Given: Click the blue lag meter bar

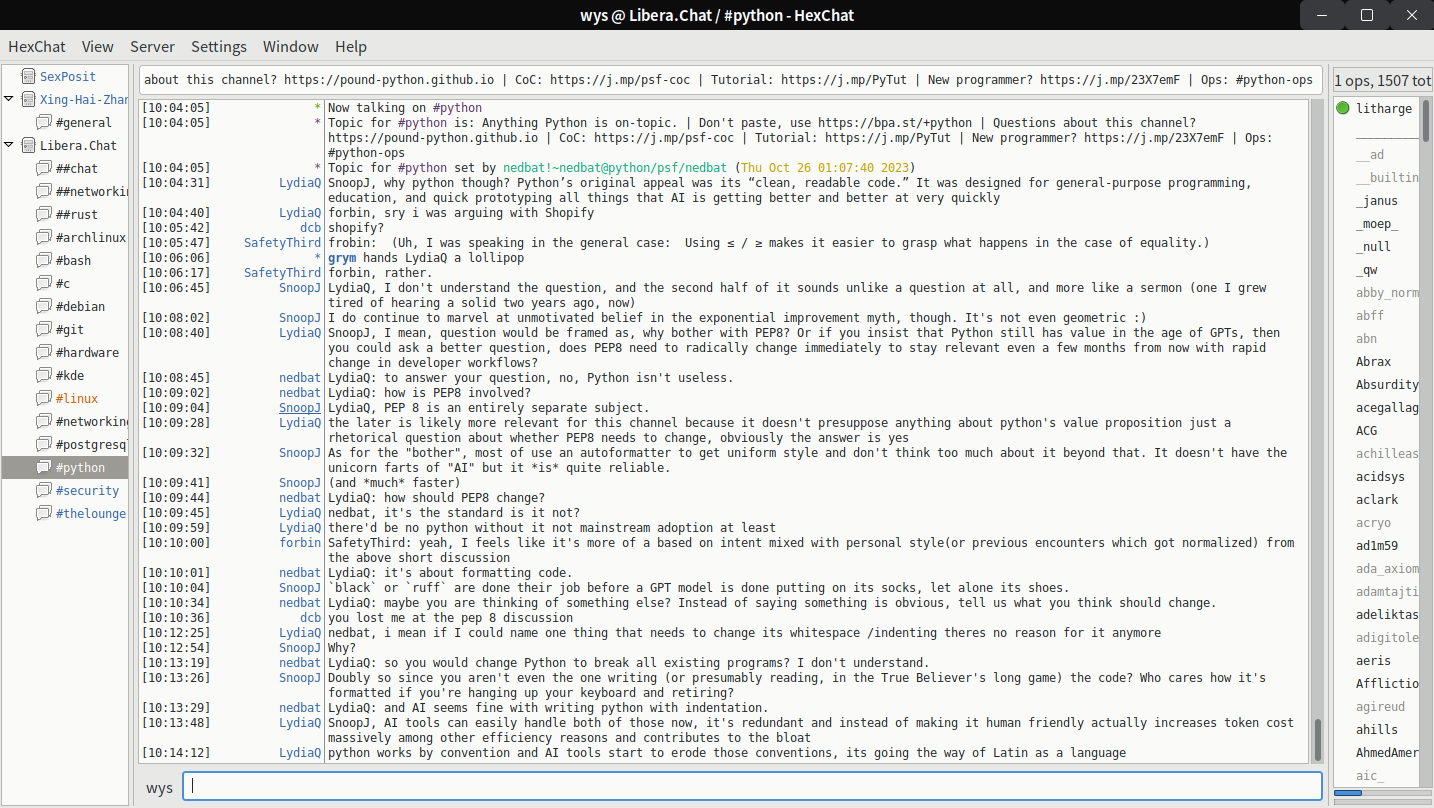Looking at the screenshot, I should 1348,793.
